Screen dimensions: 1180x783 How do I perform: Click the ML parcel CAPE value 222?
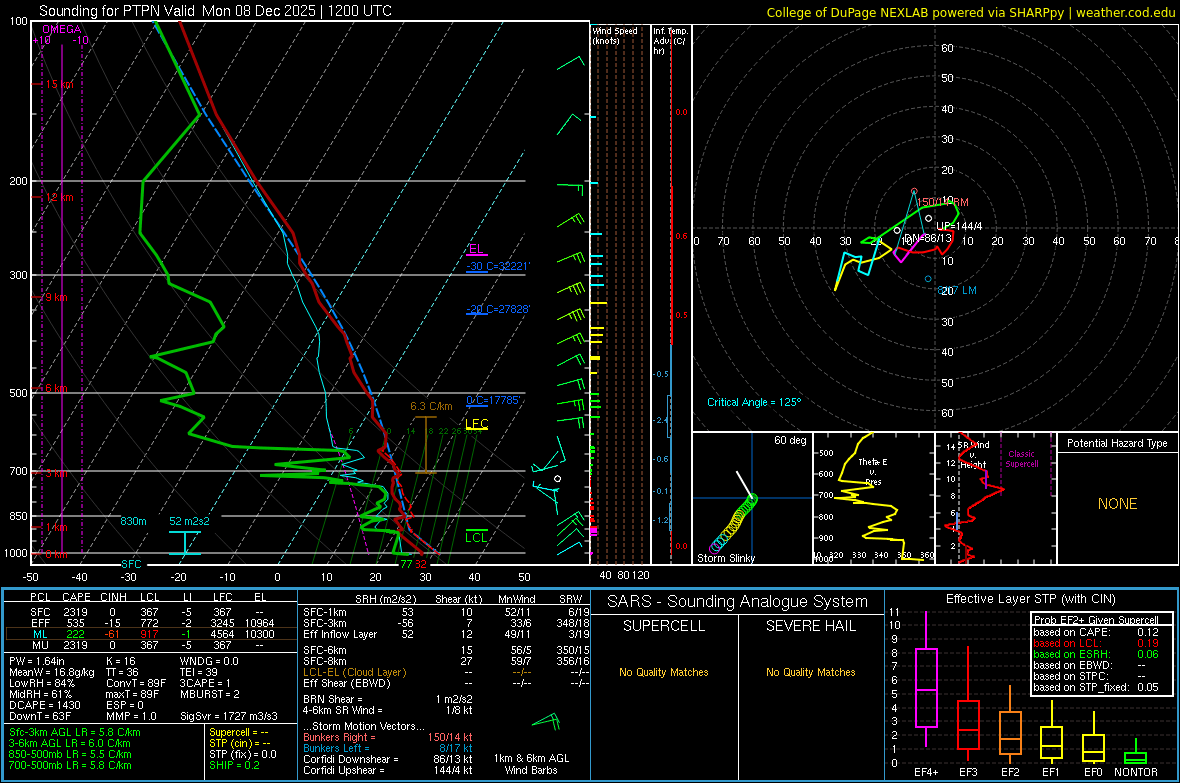pos(75,634)
